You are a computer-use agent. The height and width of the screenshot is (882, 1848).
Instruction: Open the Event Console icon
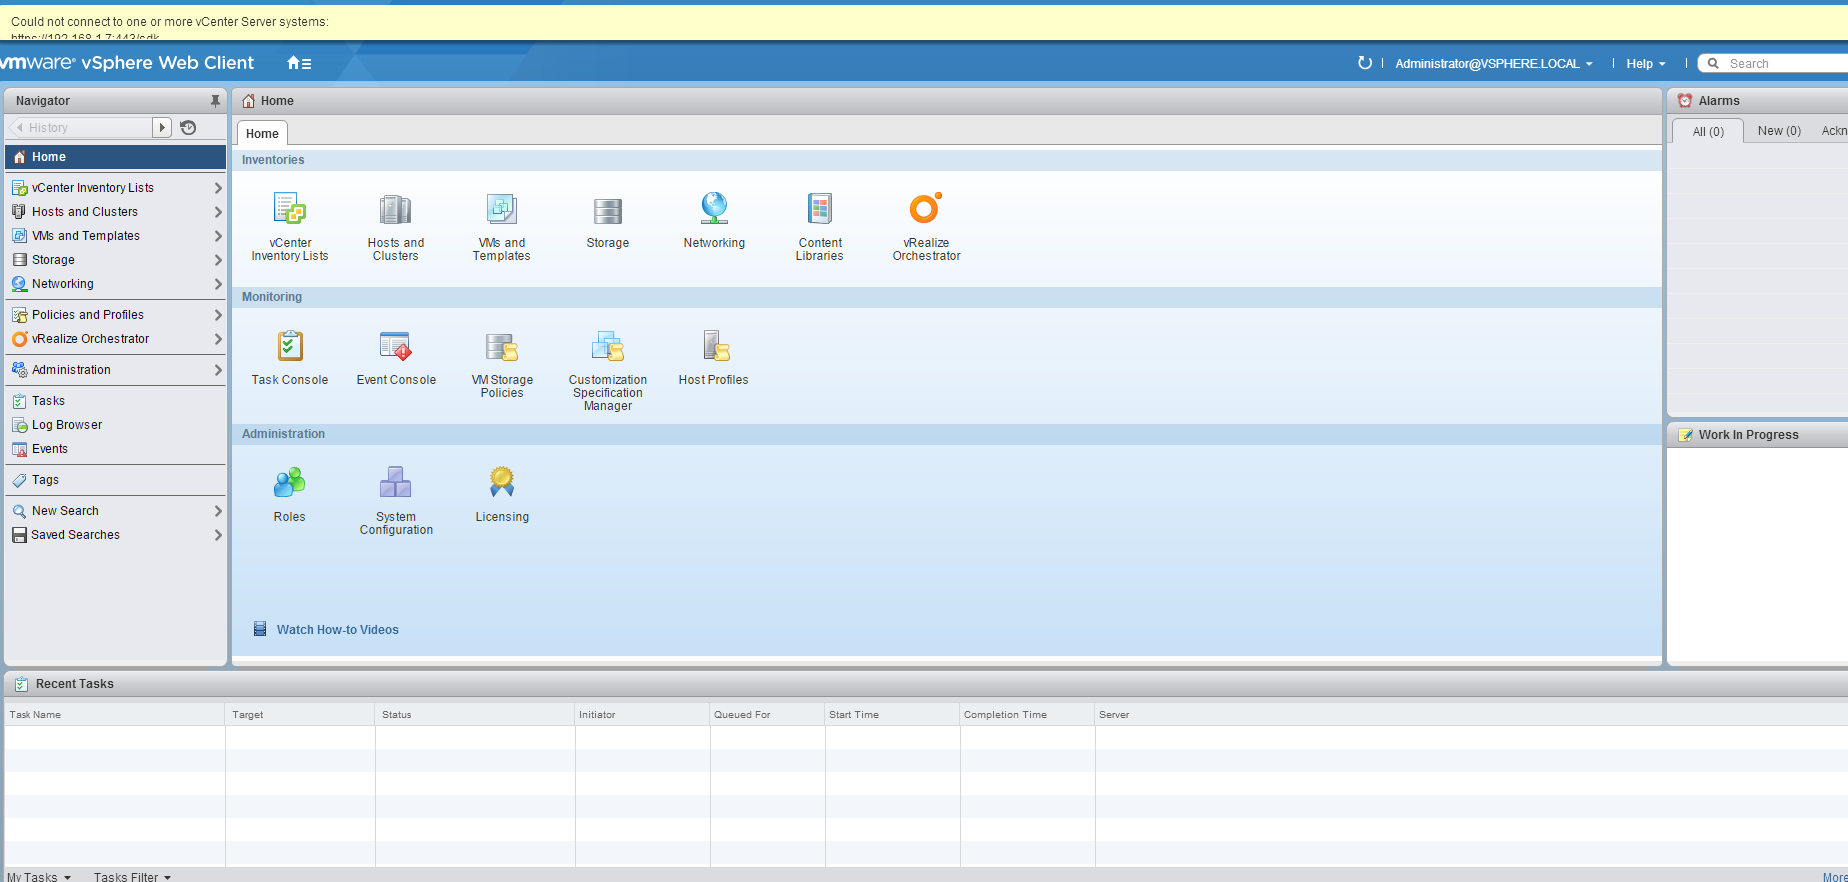point(395,346)
